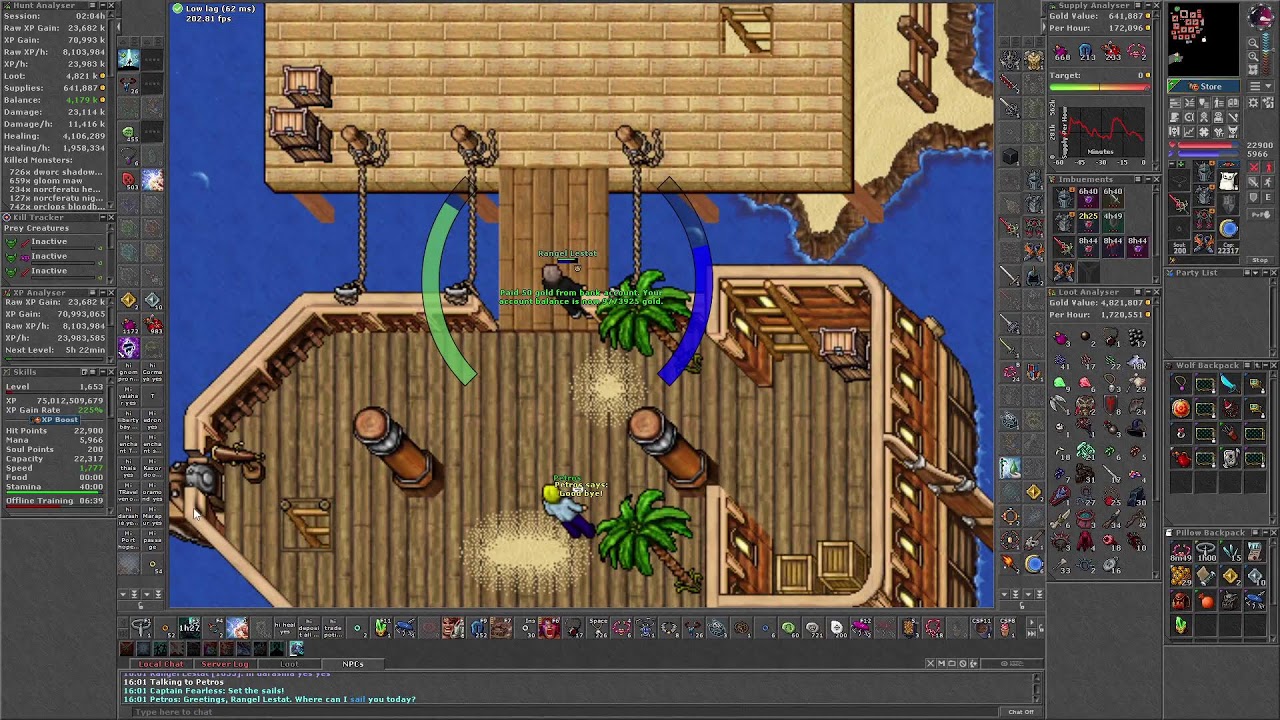1280x720 pixels.
Task: Open Loot Analyser panel menu icon
Action: [1137, 292]
